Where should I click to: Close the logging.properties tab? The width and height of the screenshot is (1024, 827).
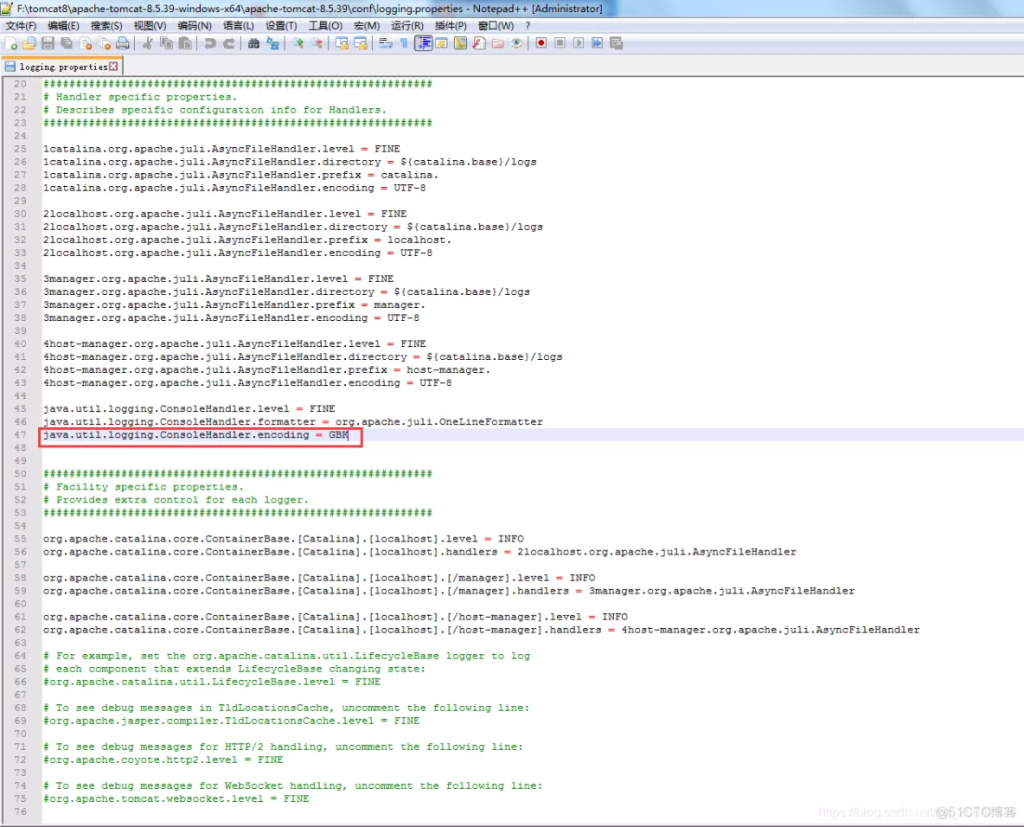[113, 66]
